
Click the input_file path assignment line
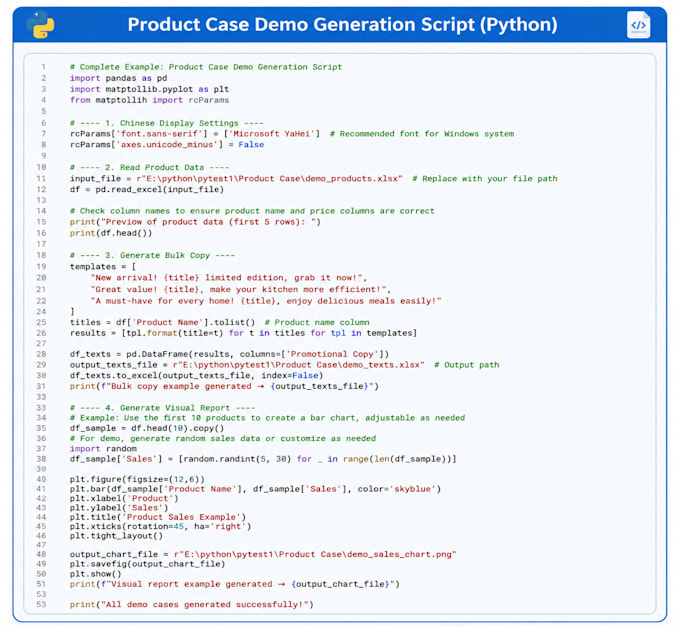[x=236, y=179]
